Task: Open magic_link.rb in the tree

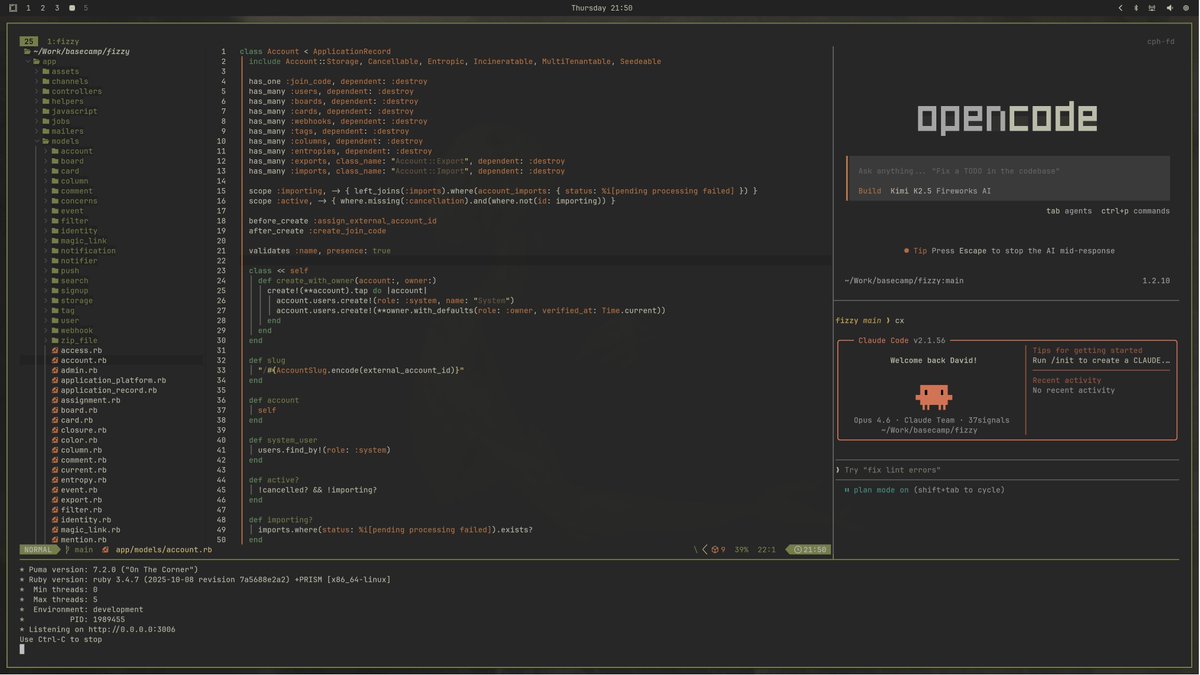Action: coord(90,531)
